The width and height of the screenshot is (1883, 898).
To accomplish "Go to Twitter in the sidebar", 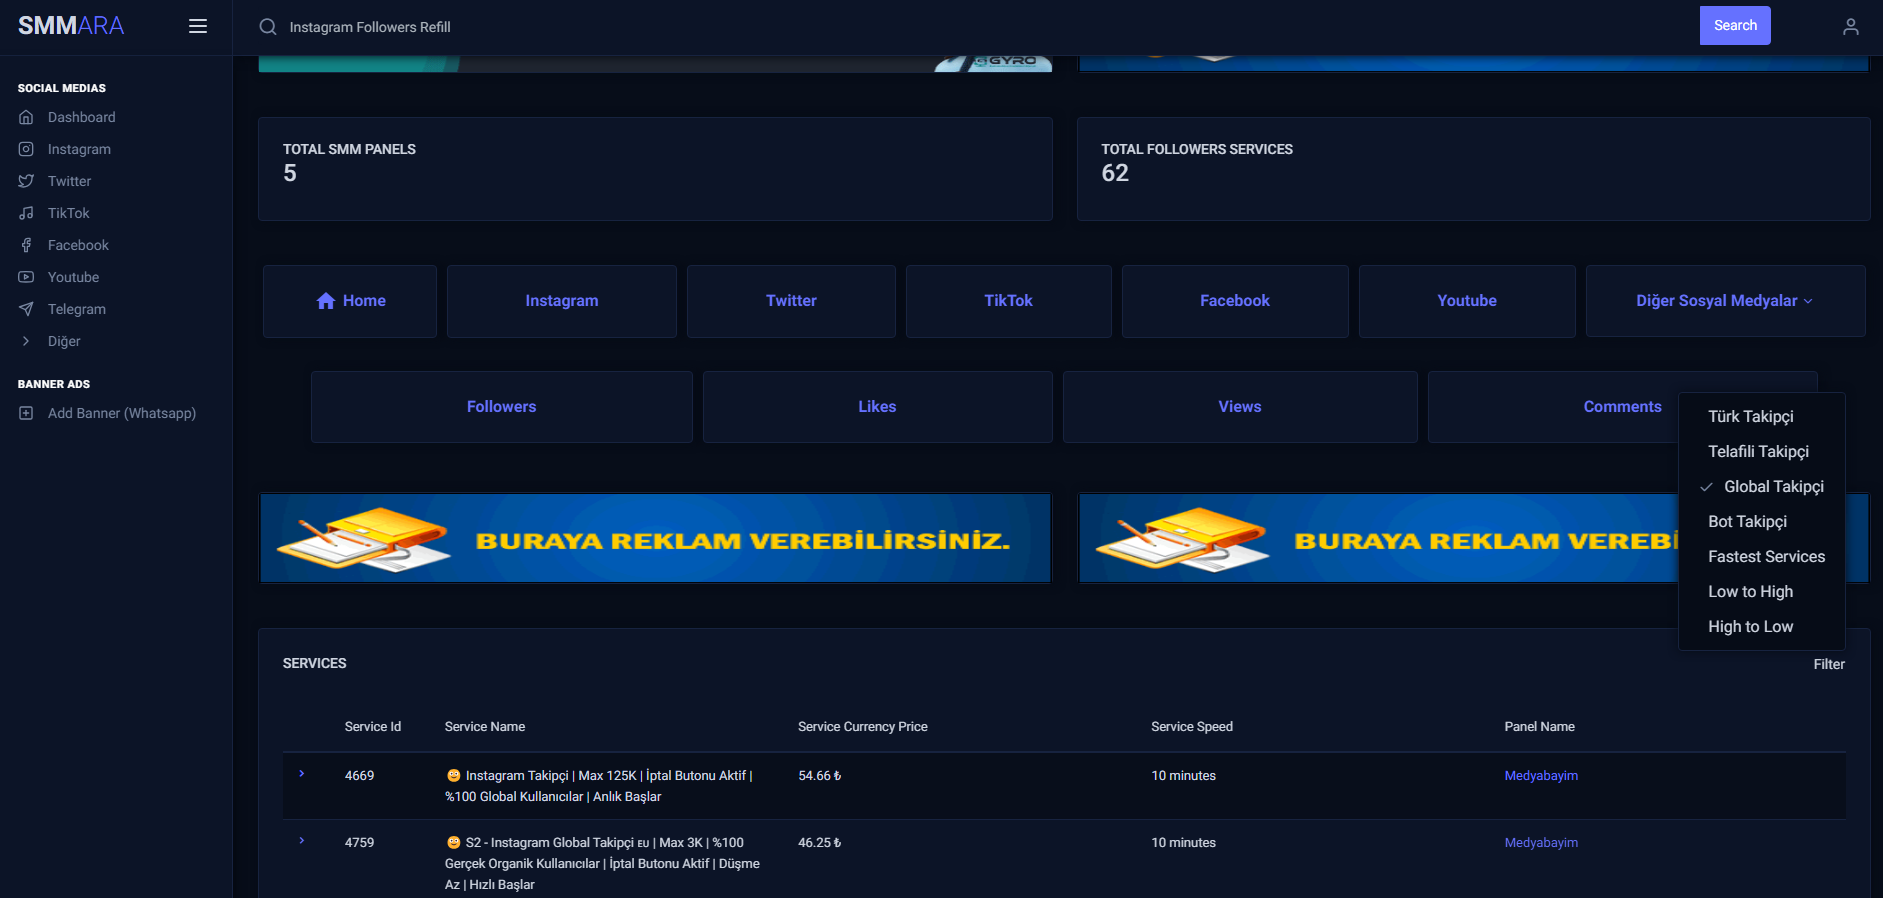I will coord(69,181).
